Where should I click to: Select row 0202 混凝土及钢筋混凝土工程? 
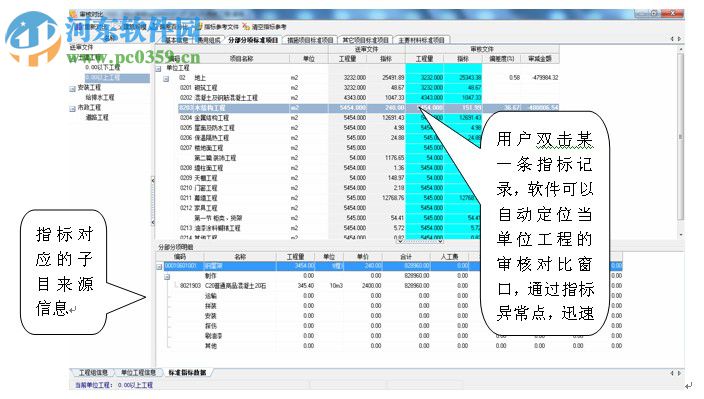(x=368, y=98)
